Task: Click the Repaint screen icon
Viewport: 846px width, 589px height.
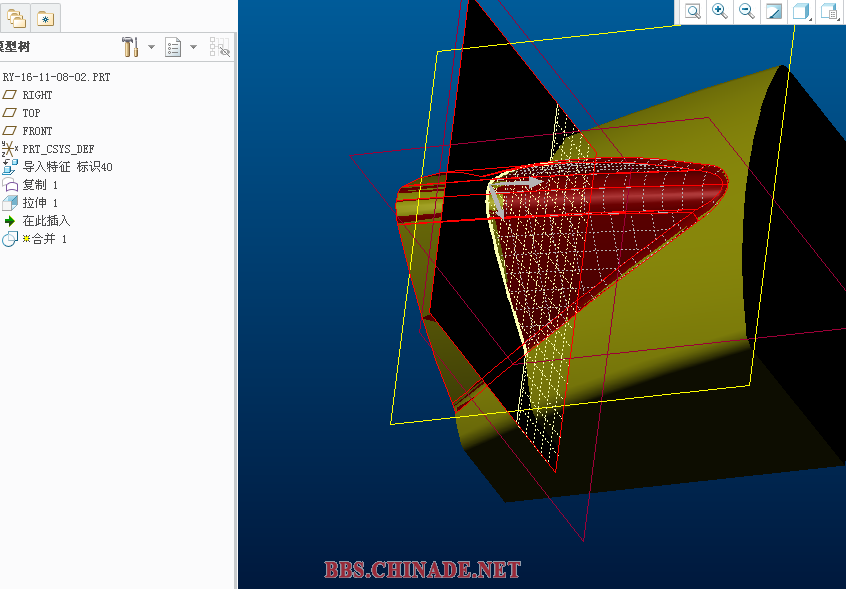Action: [773, 11]
